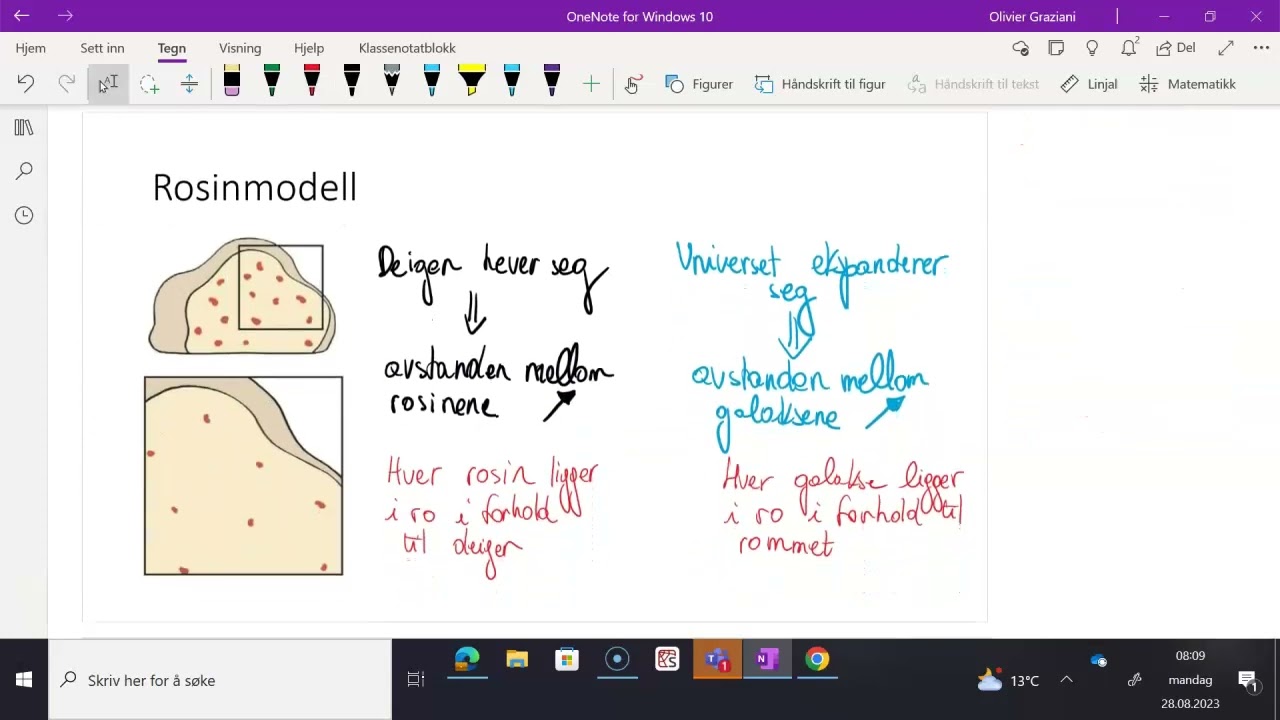
Task: Open Google Chrome from the taskbar
Action: [x=817, y=660]
